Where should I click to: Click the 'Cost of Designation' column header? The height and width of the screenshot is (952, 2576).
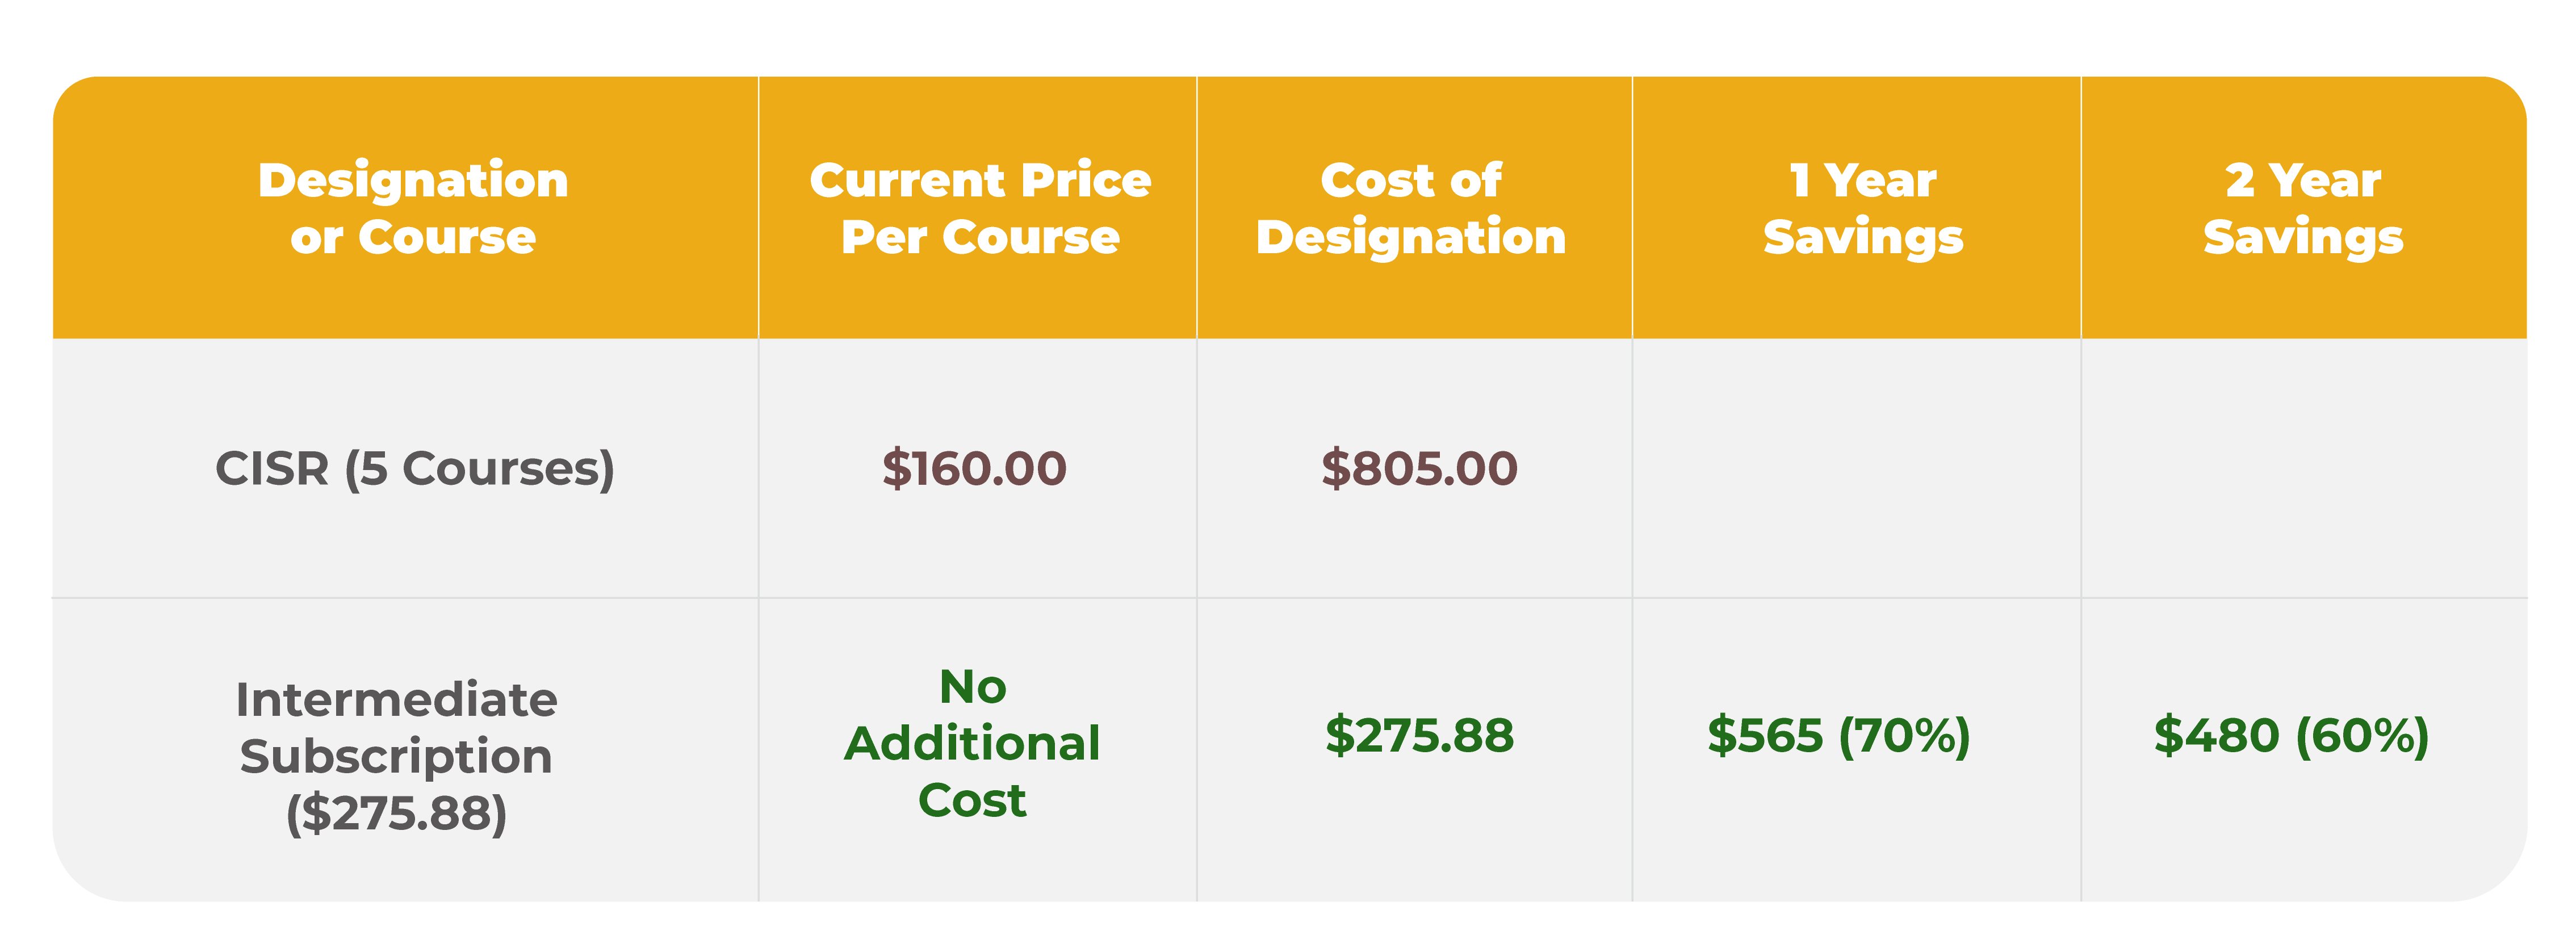click(1411, 208)
